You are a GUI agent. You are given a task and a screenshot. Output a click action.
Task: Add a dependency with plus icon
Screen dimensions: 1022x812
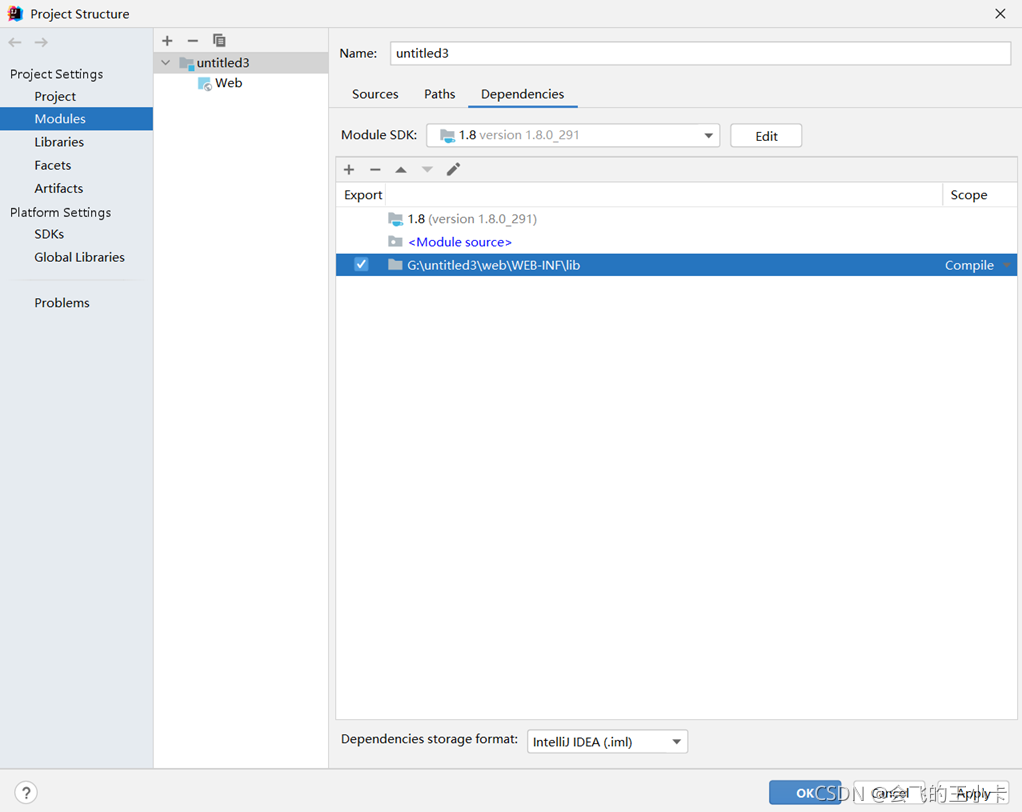point(349,169)
